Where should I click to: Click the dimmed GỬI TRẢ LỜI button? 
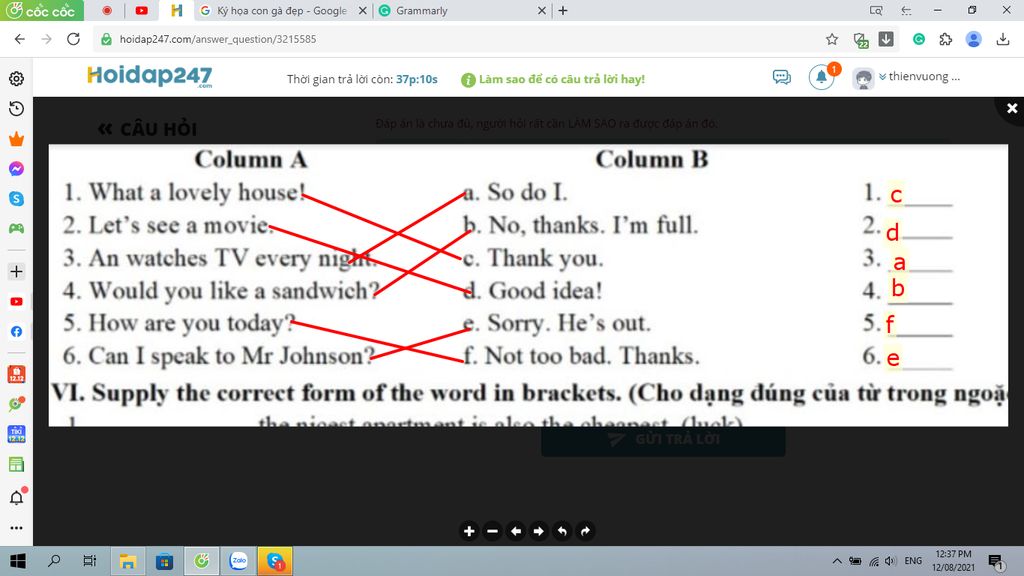[663, 441]
